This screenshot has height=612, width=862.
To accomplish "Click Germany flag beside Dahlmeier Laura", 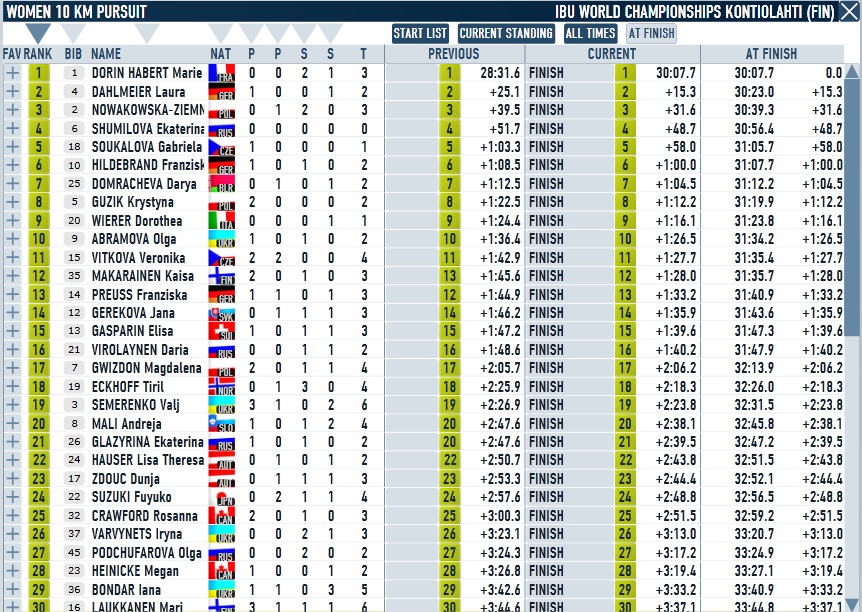I will tap(222, 91).
